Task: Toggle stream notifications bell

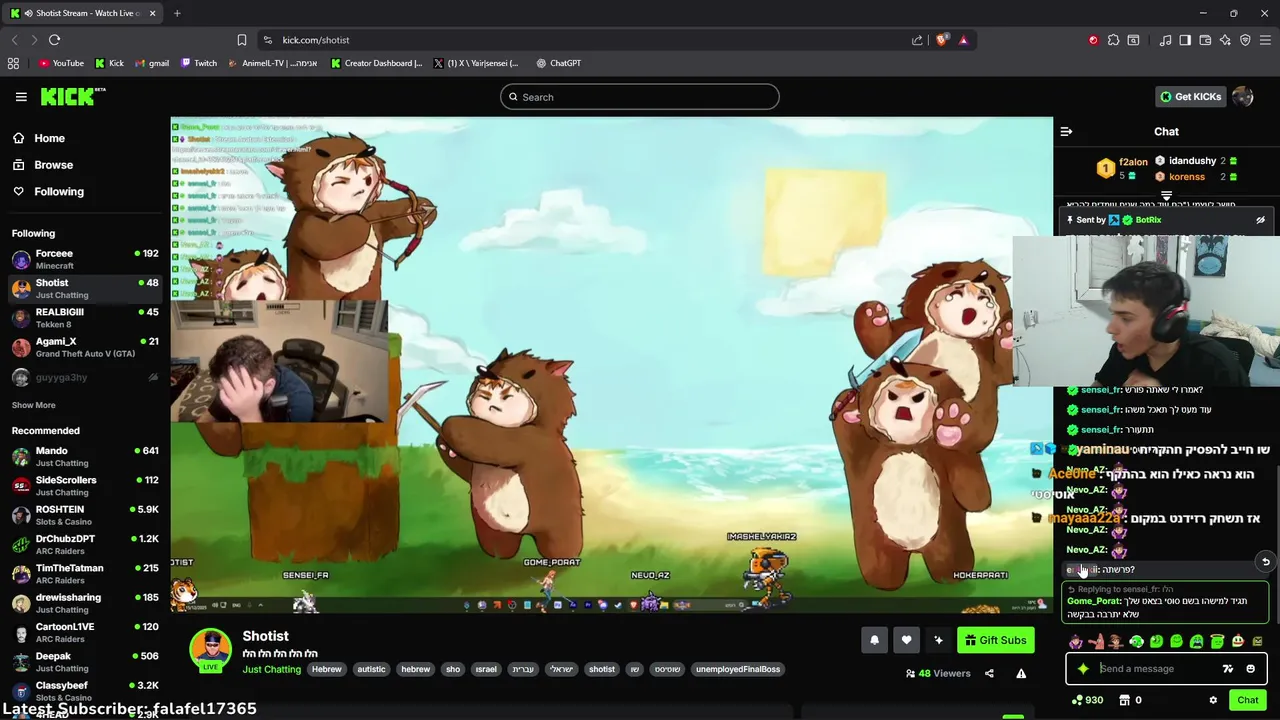Action: point(874,640)
